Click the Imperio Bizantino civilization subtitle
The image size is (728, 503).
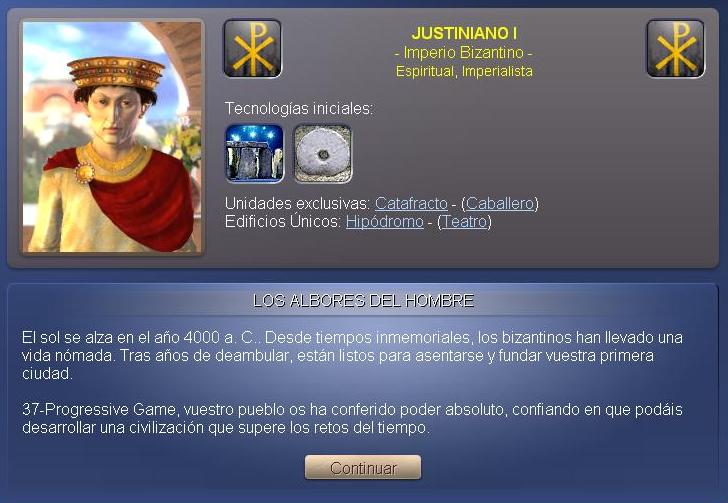463,52
